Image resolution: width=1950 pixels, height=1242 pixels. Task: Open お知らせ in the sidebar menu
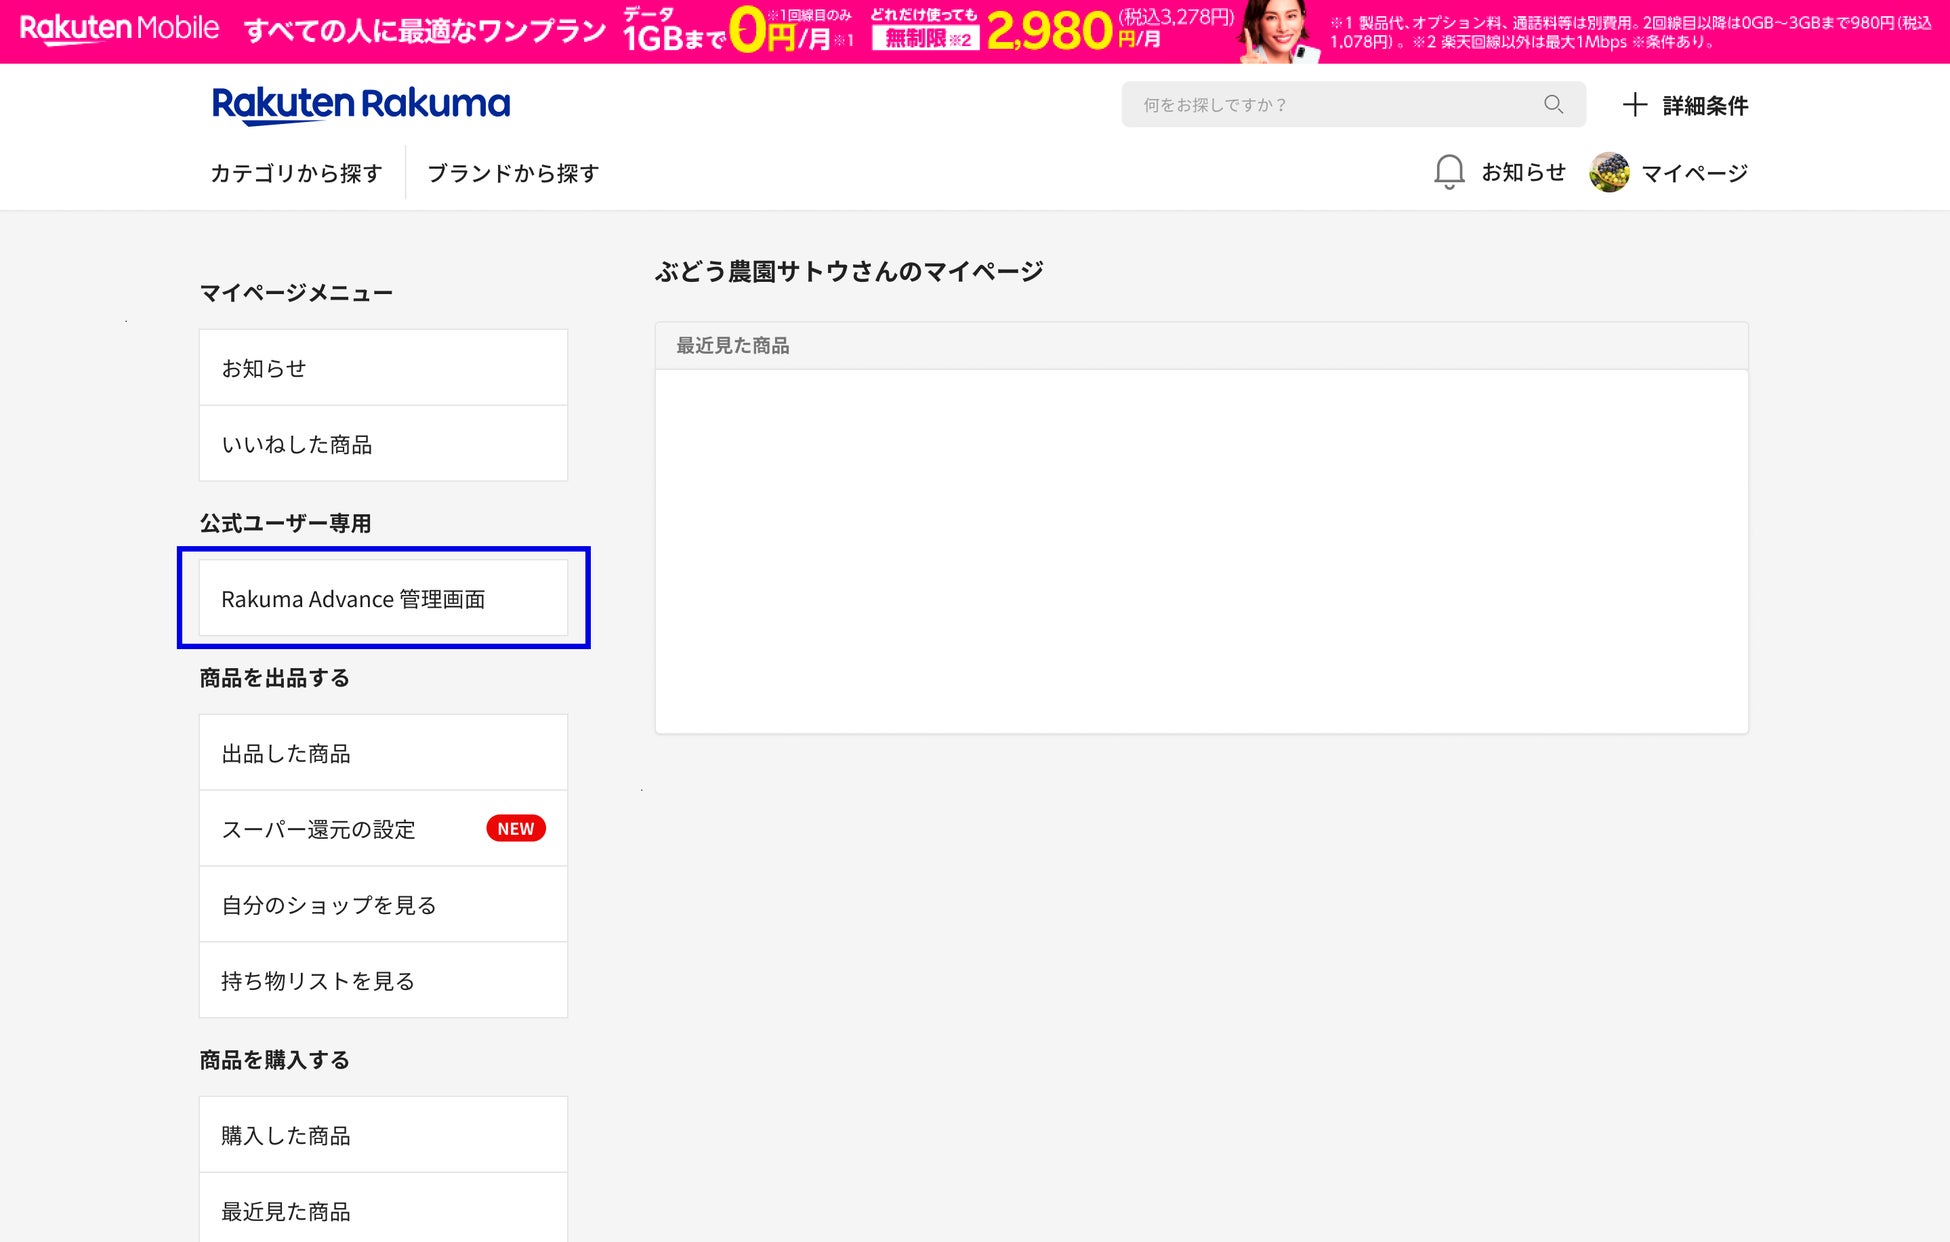point(383,368)
